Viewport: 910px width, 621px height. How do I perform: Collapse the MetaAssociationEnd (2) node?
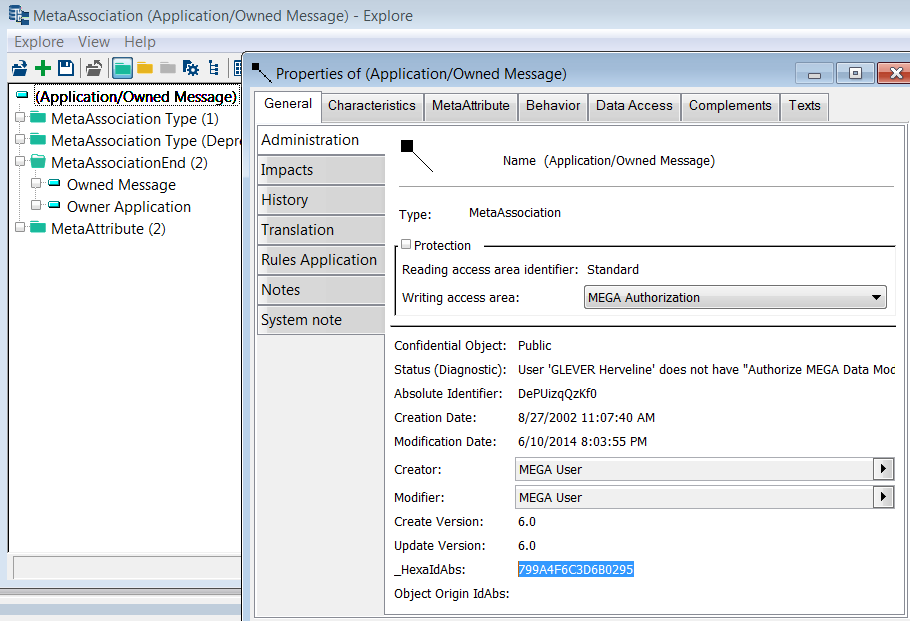pyautogui.click(x=19, y=163)
